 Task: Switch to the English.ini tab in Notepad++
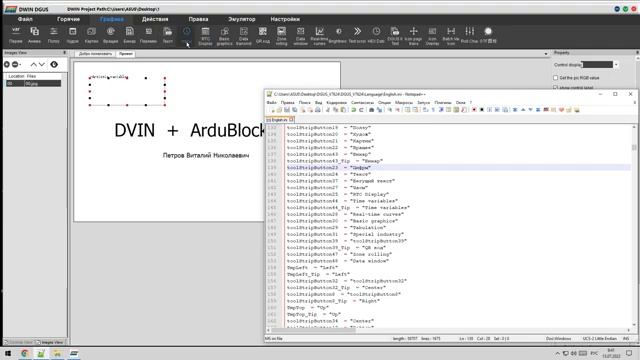click(x=280, y=120)
